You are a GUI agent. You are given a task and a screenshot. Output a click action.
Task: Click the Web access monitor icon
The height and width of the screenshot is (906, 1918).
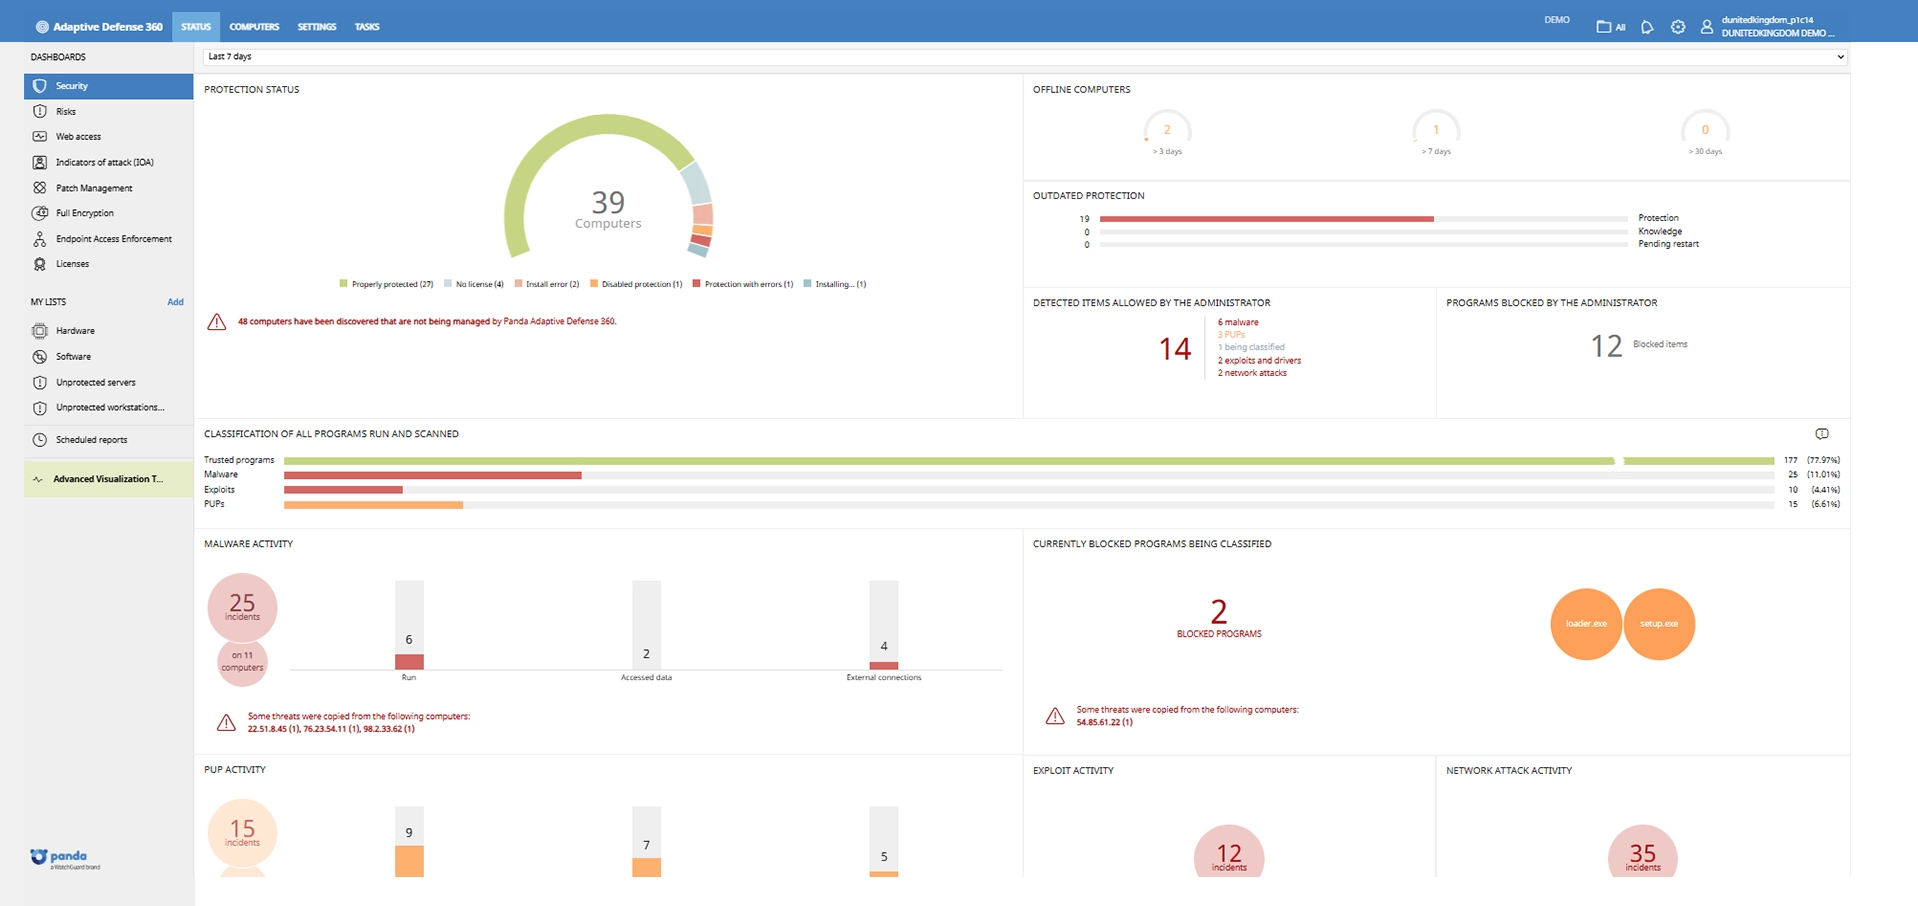point(40,136)
